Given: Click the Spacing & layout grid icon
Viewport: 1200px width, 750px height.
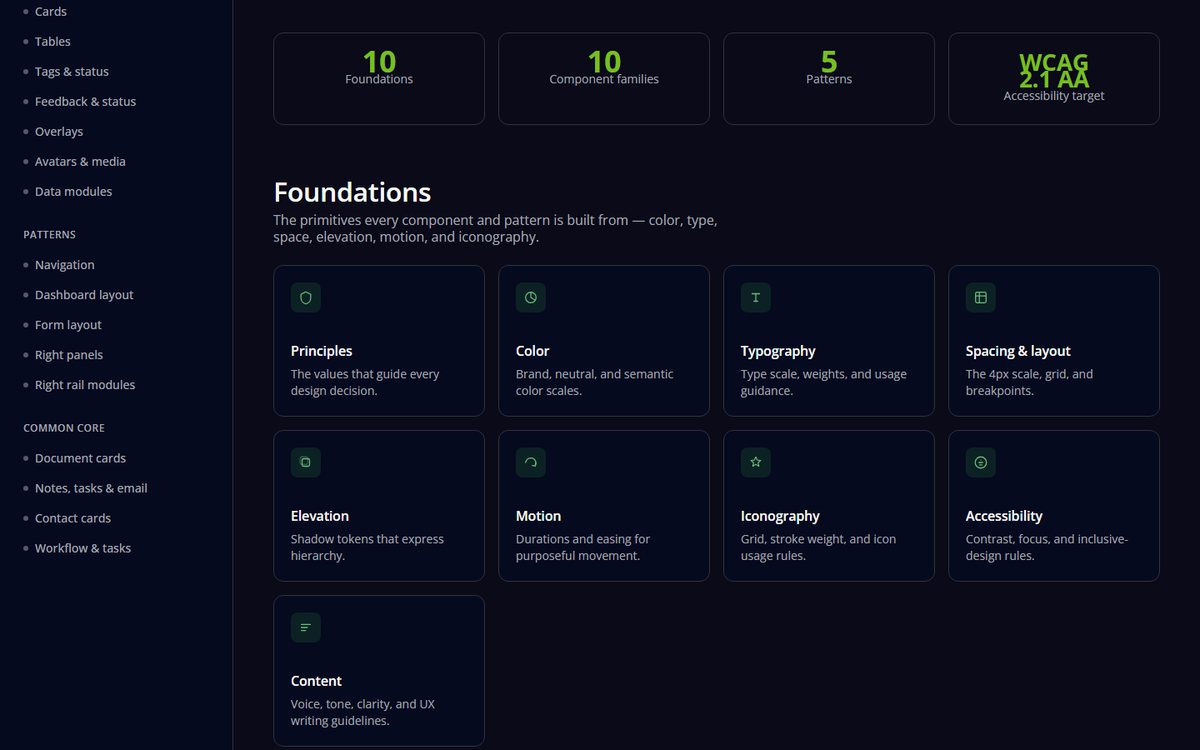Looking at the screenshot, I should 981,298.
